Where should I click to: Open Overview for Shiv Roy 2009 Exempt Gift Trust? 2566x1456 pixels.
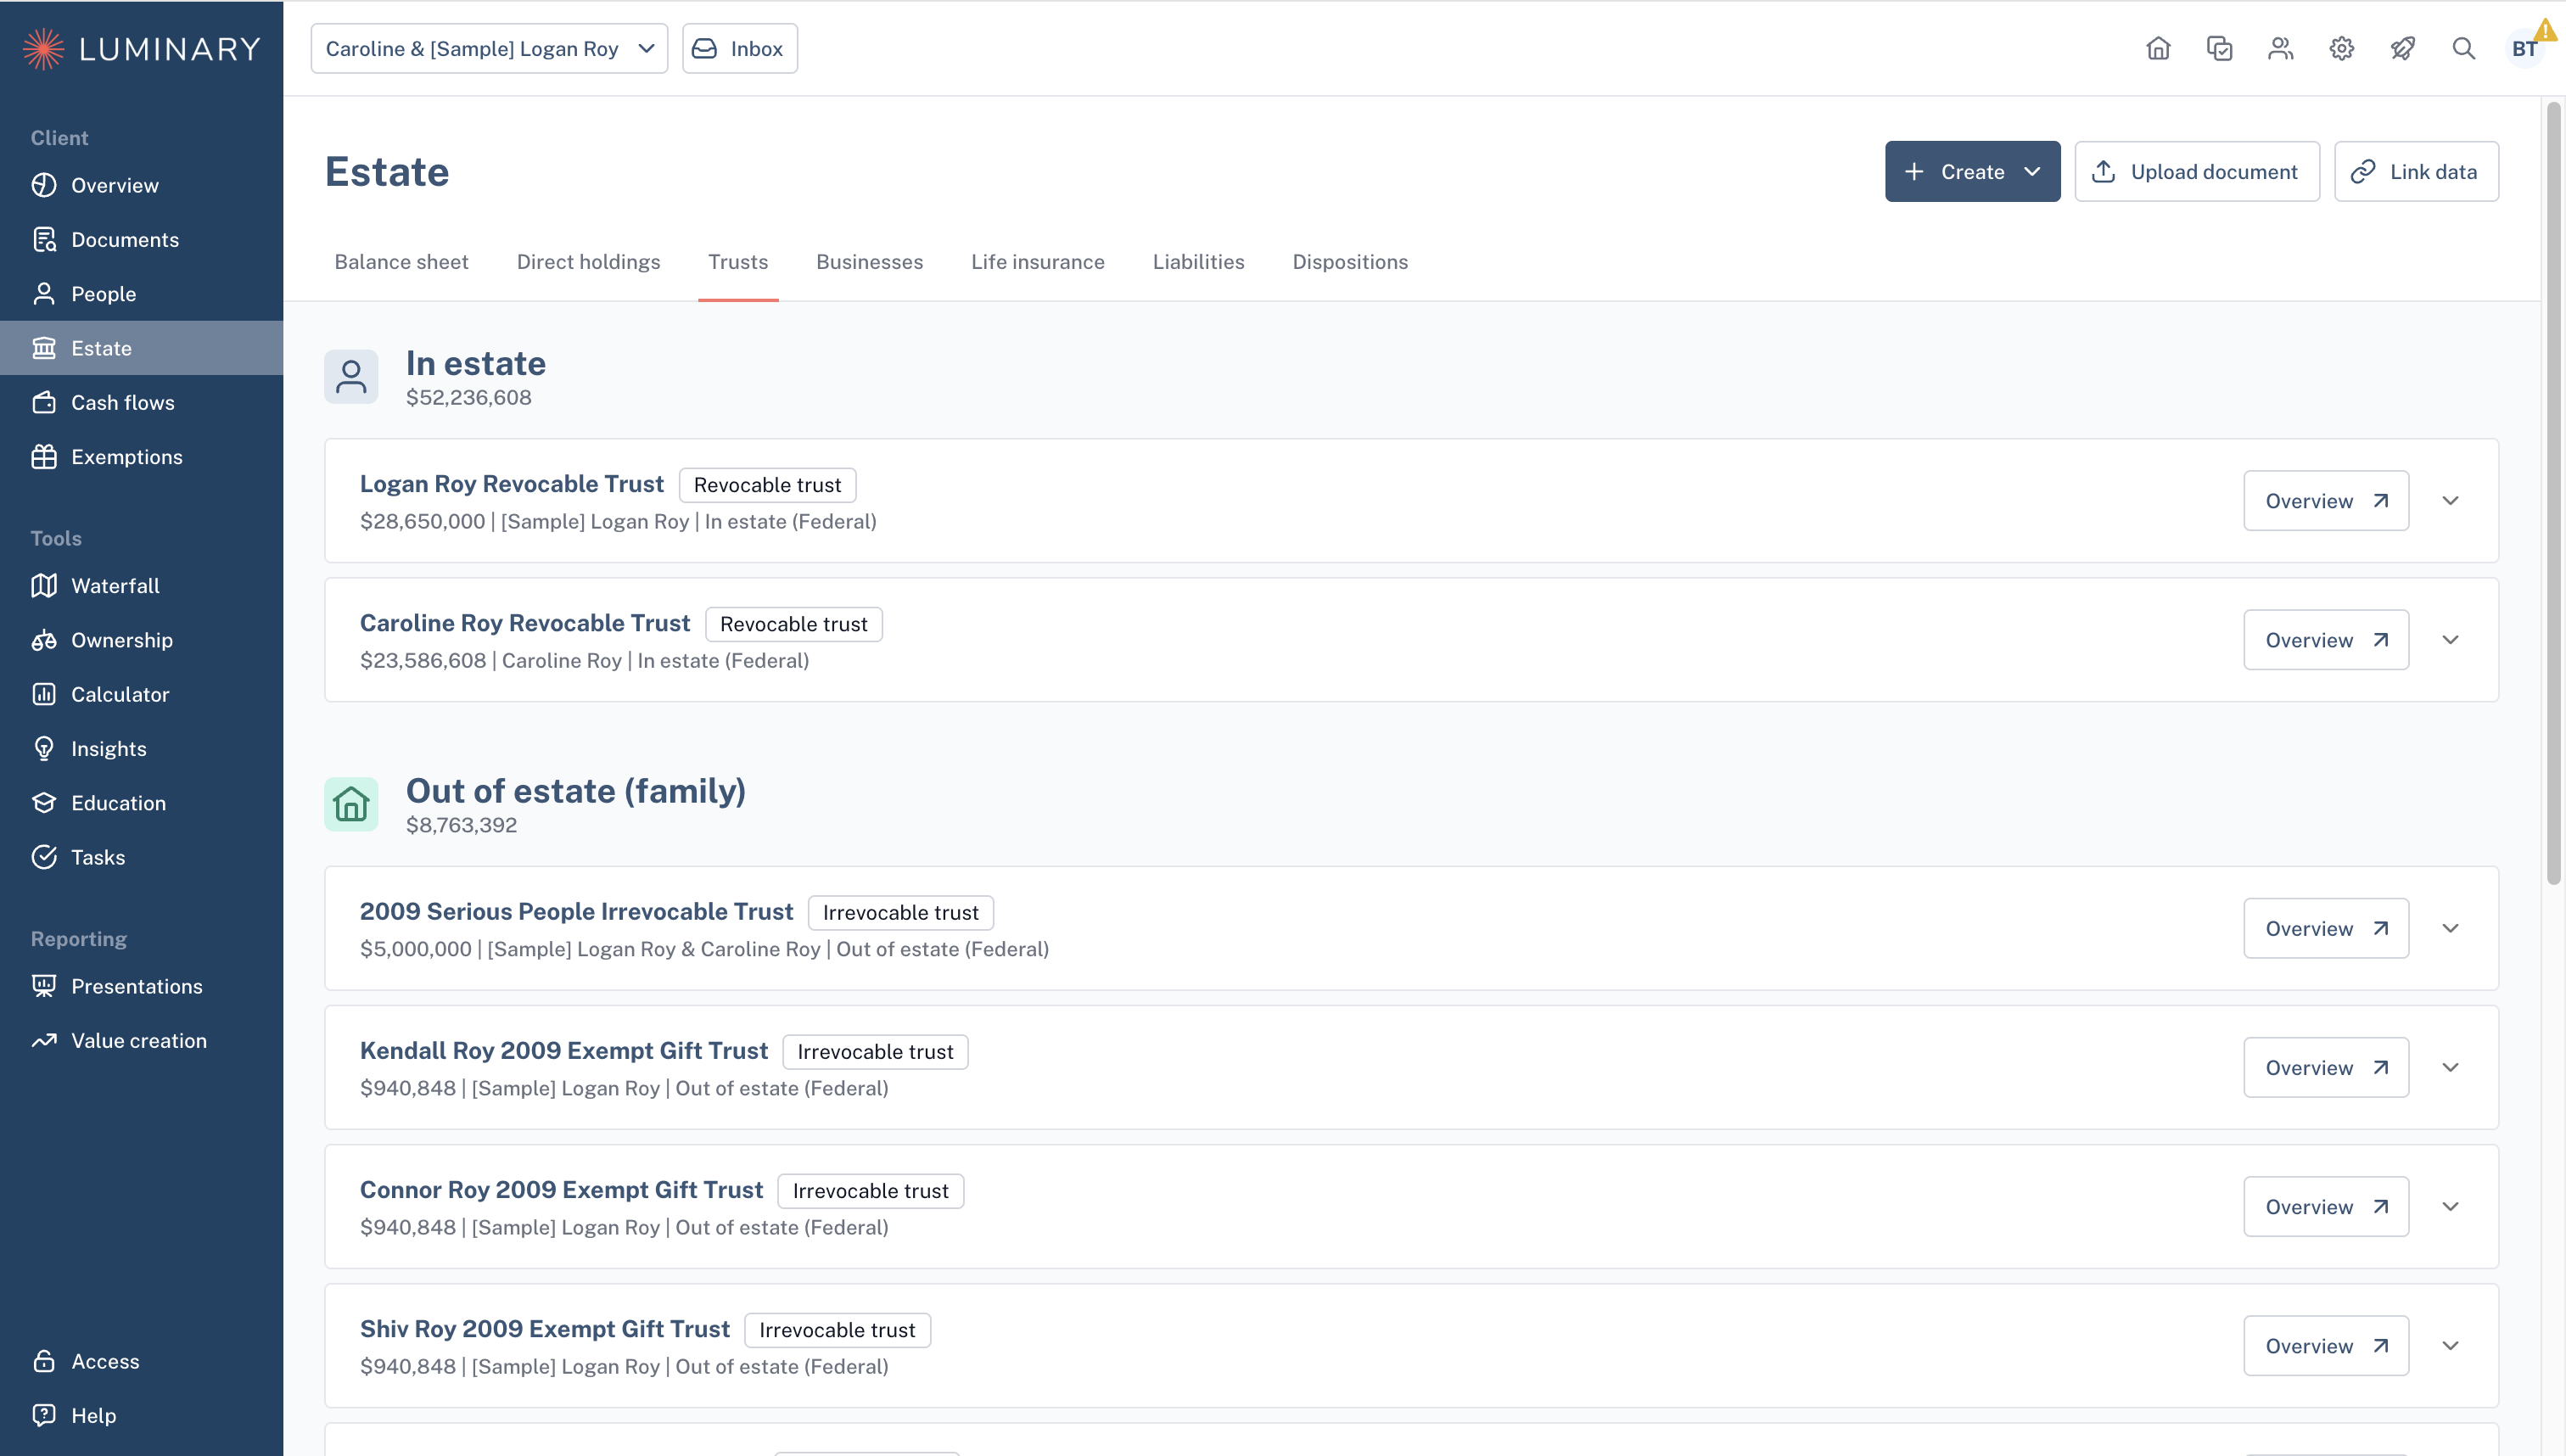(2326, 1345)
